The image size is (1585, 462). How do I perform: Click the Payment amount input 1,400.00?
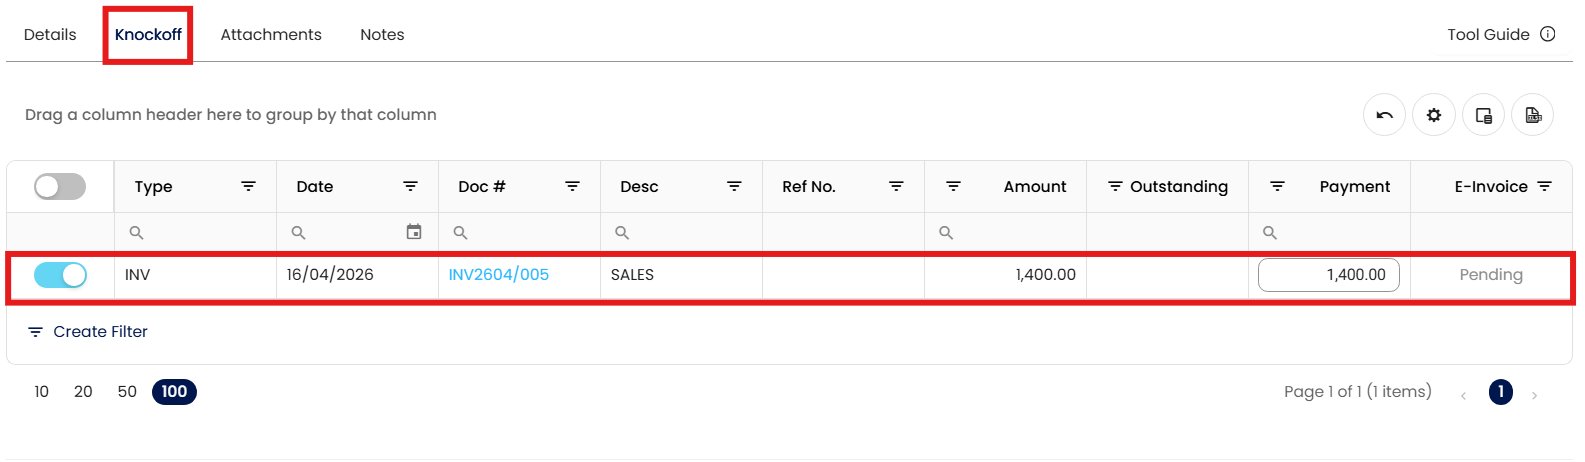(x=1328, y=275)
